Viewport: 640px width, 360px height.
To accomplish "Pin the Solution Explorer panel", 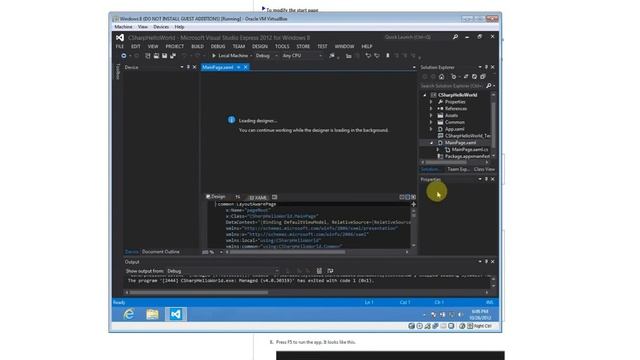I will coord(486,67).
